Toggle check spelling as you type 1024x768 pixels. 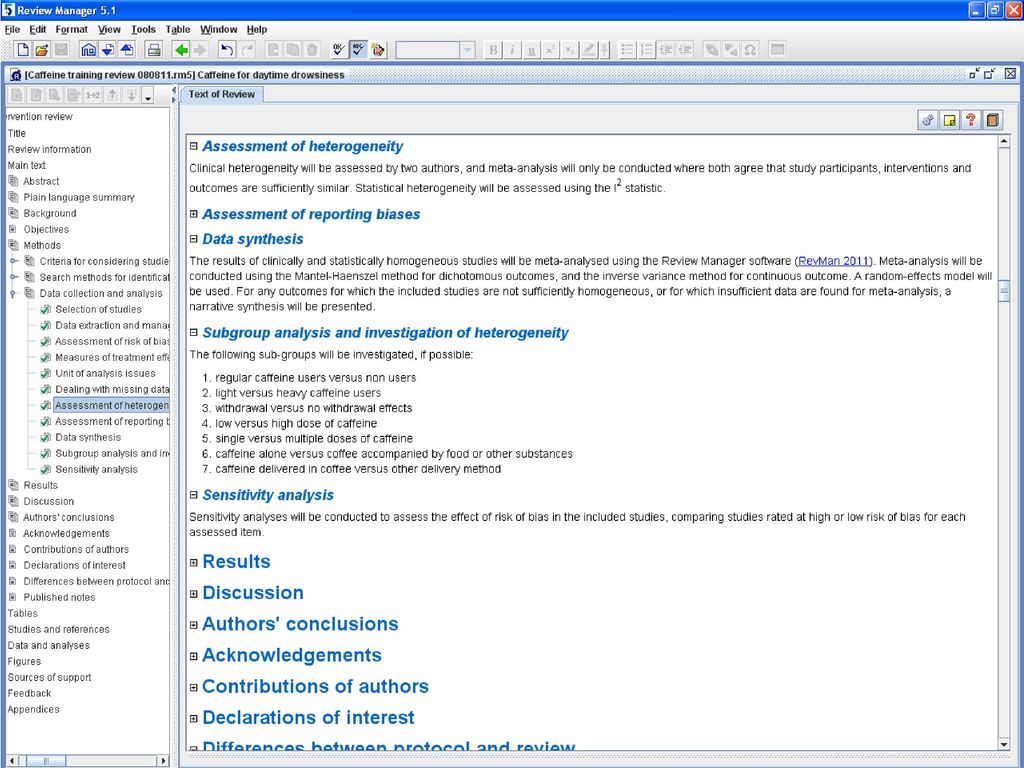[359, 50]
